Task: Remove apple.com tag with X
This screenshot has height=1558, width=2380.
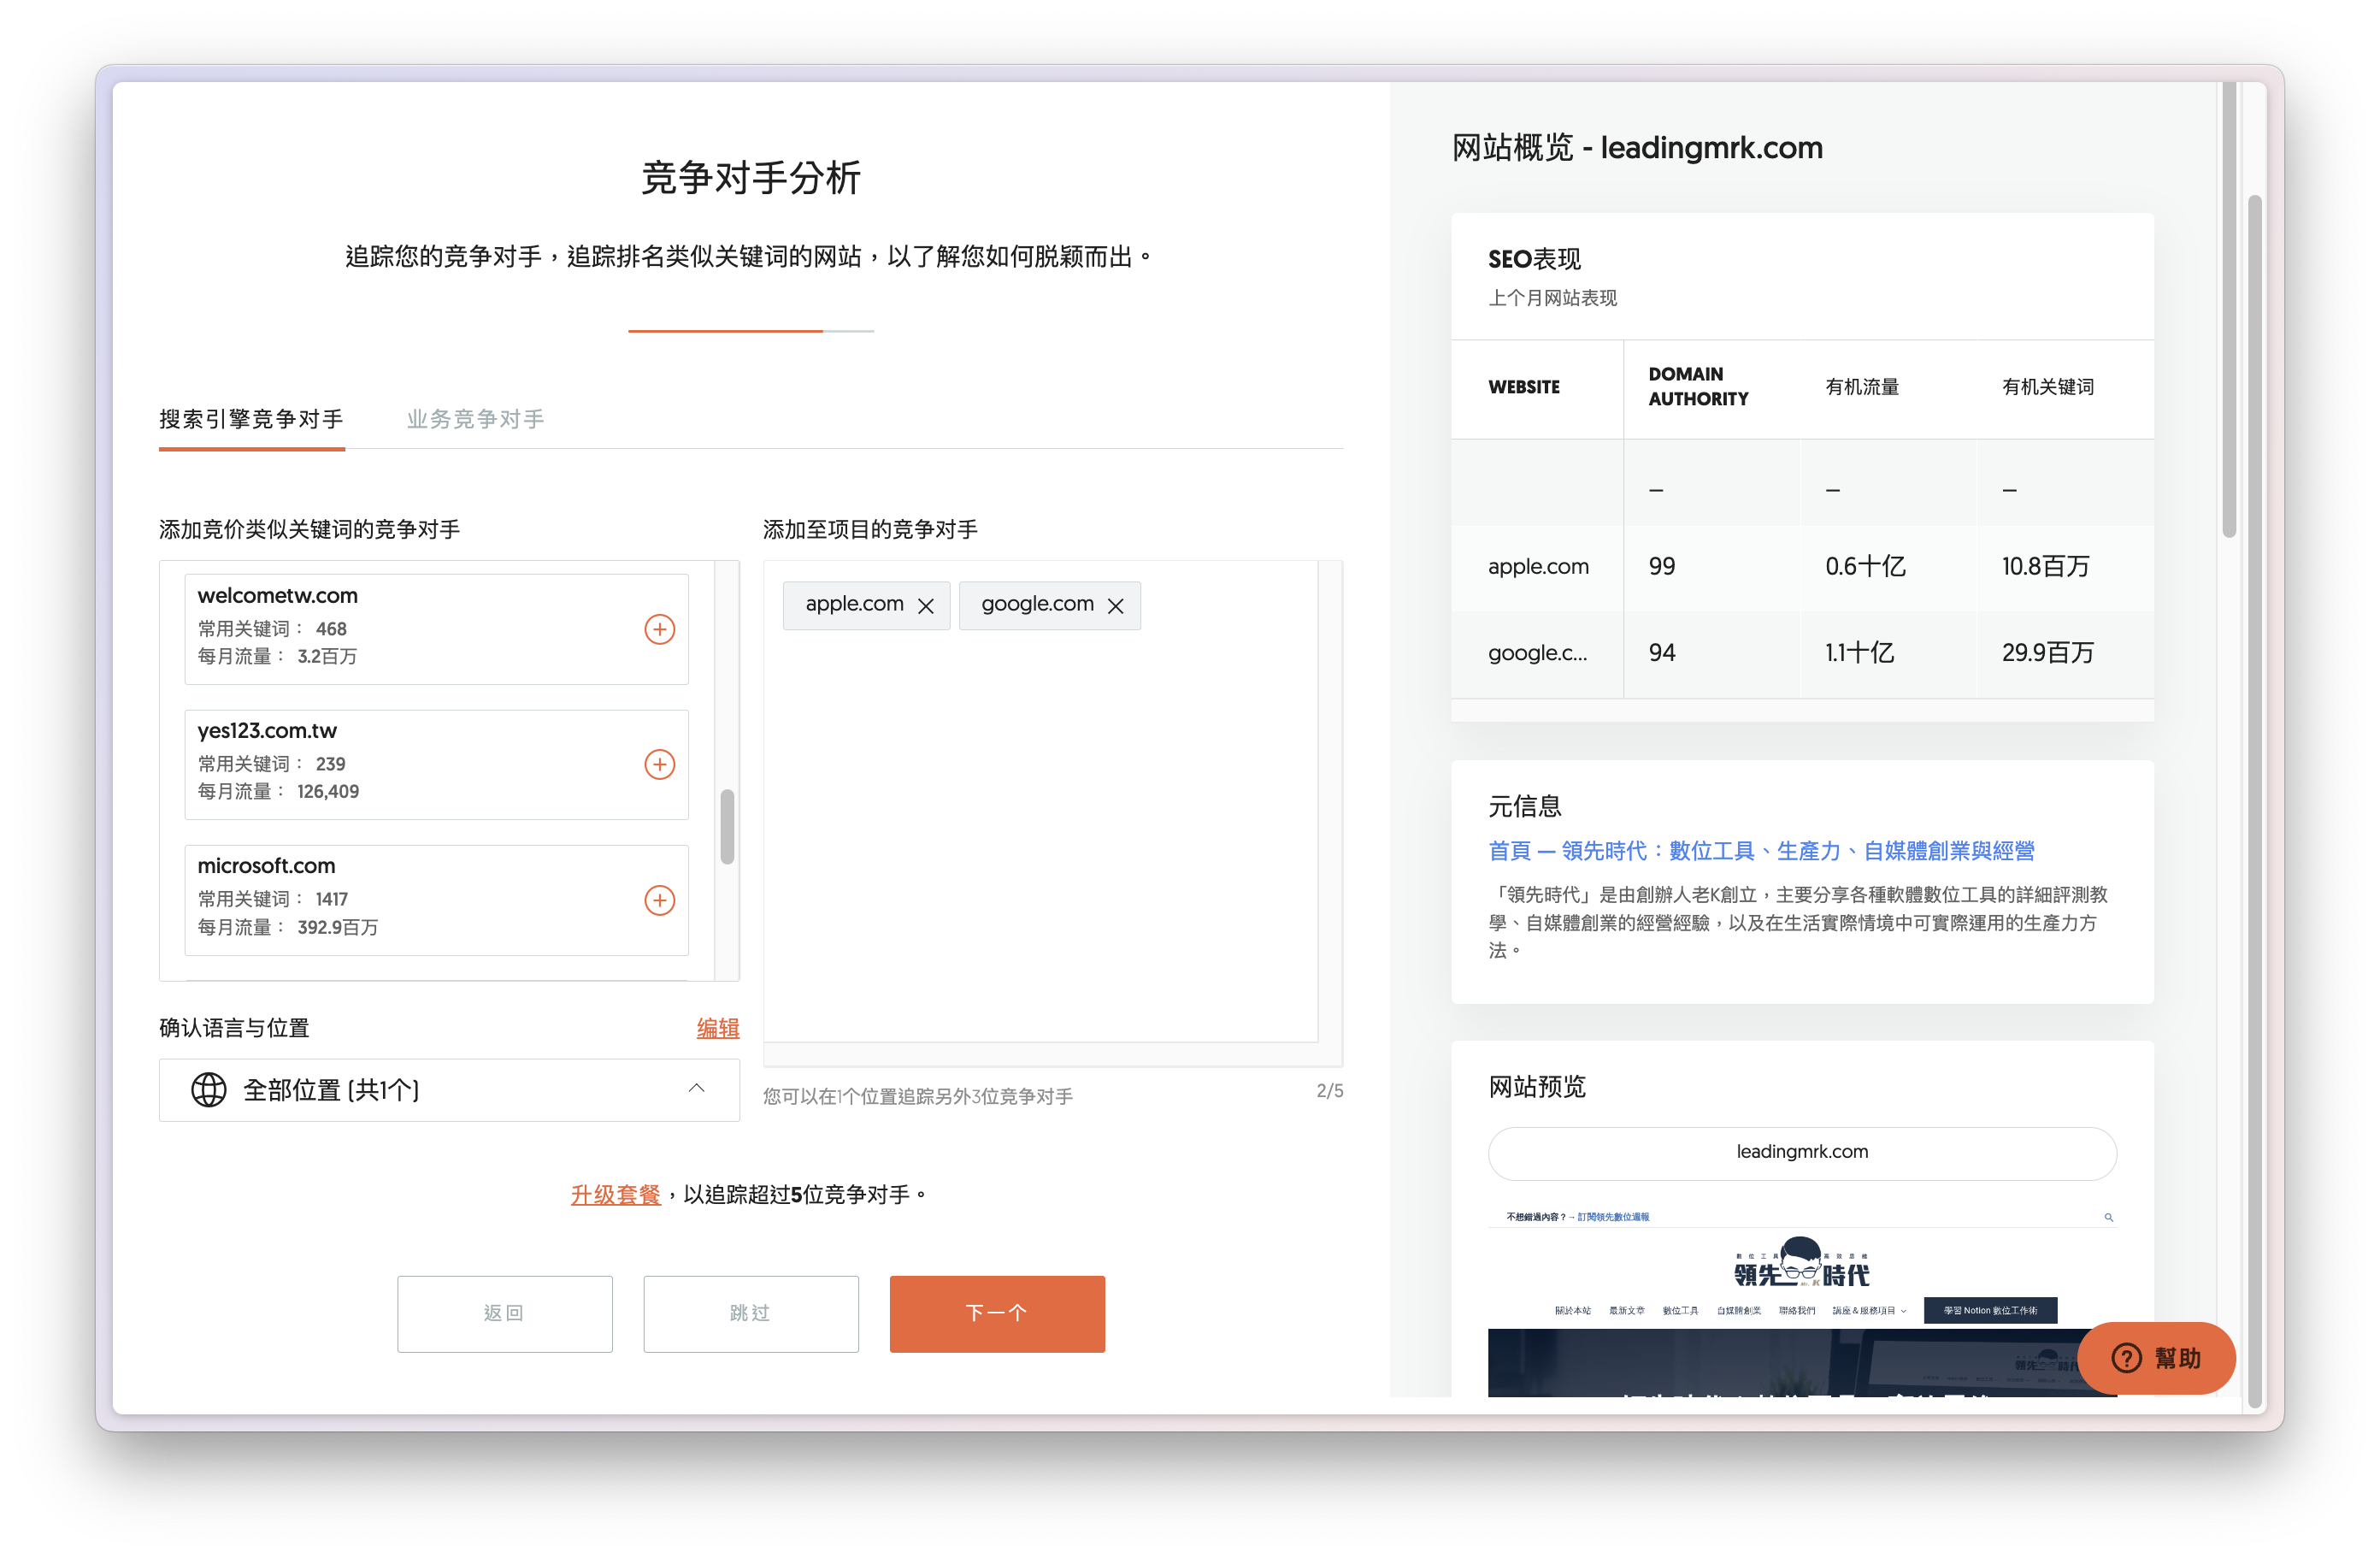Action: [926, 606]
